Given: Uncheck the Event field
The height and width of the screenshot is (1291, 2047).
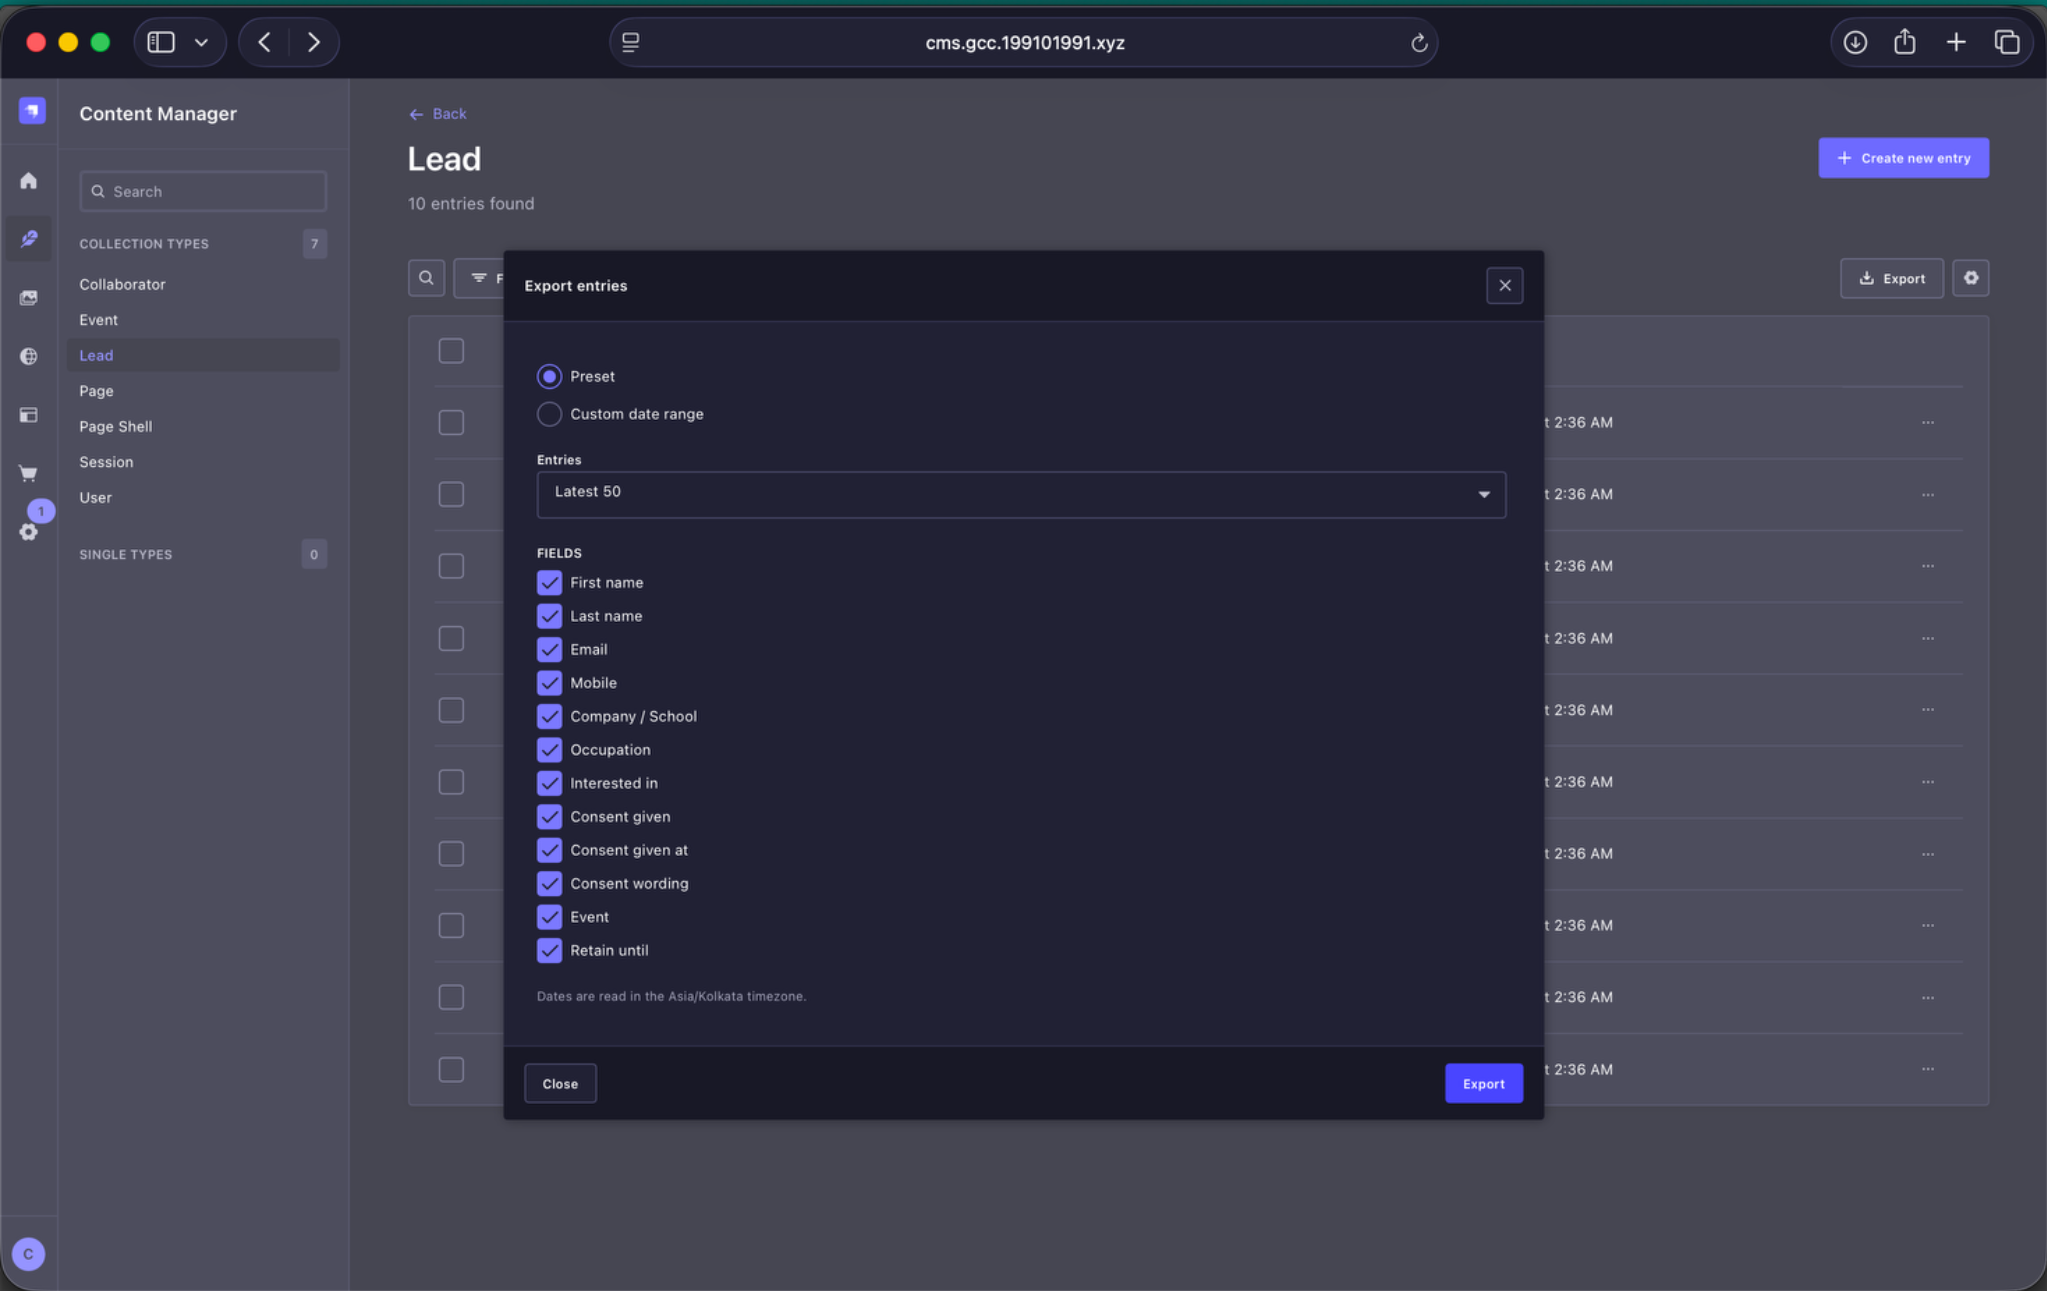Looking at the screenshot, I should click(x=549, y=917).
